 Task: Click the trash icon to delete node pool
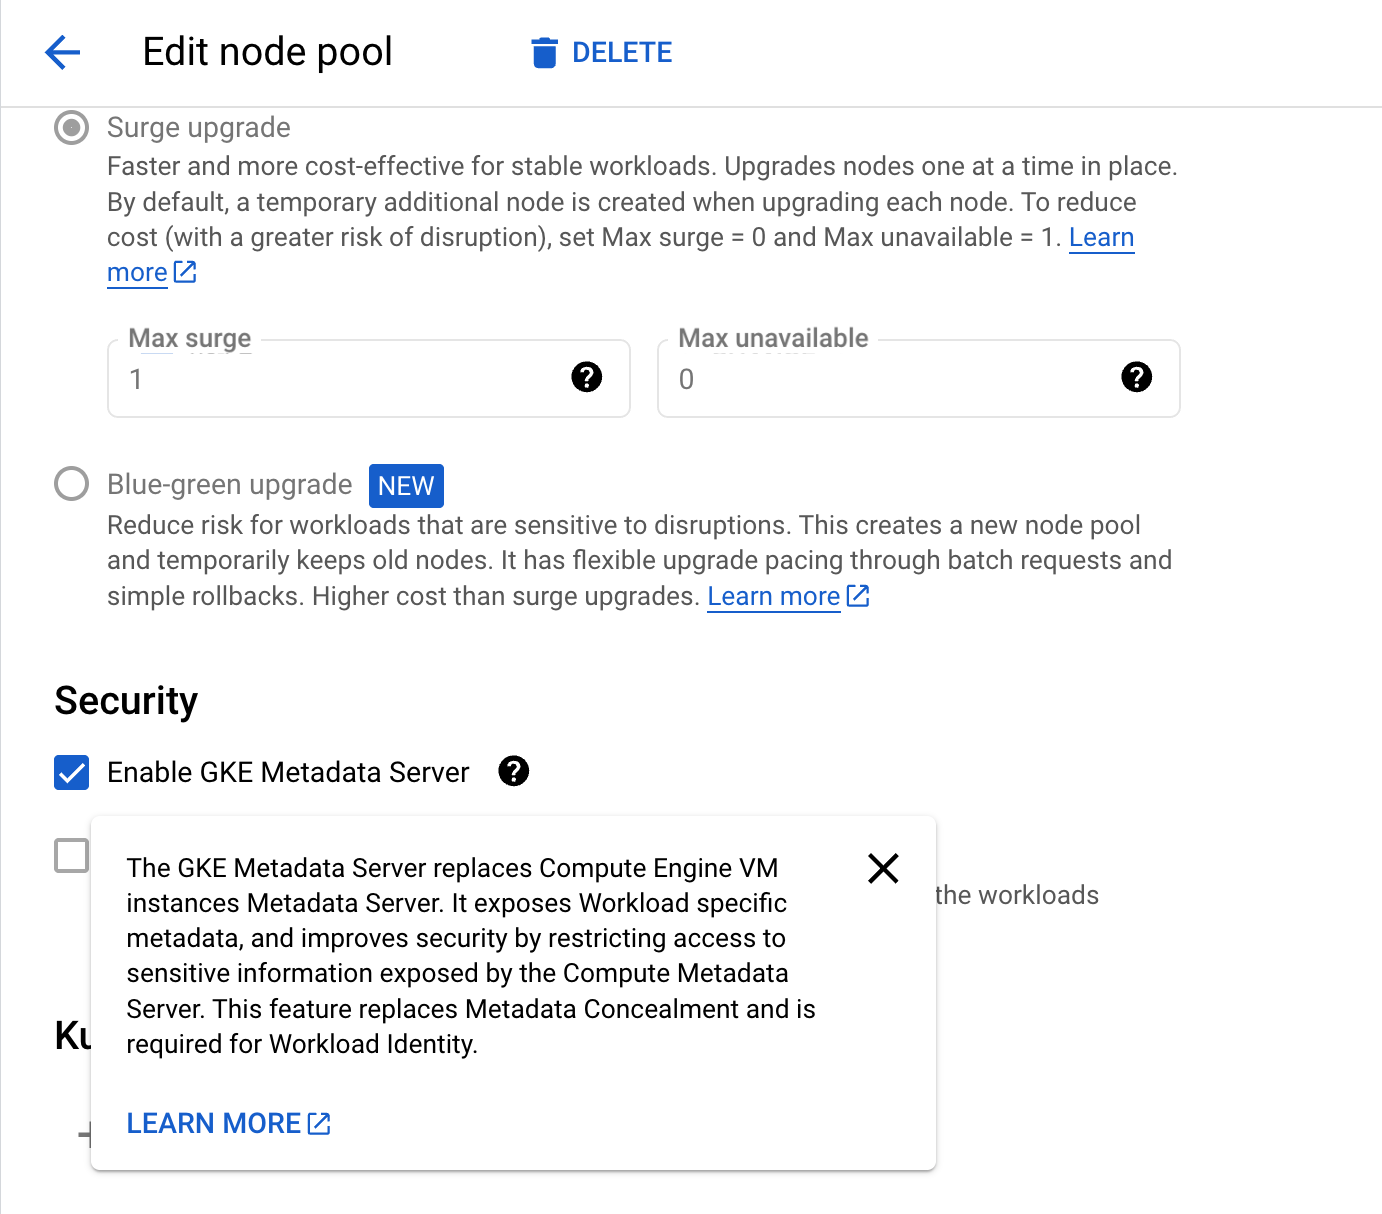(x=544, y=52)
